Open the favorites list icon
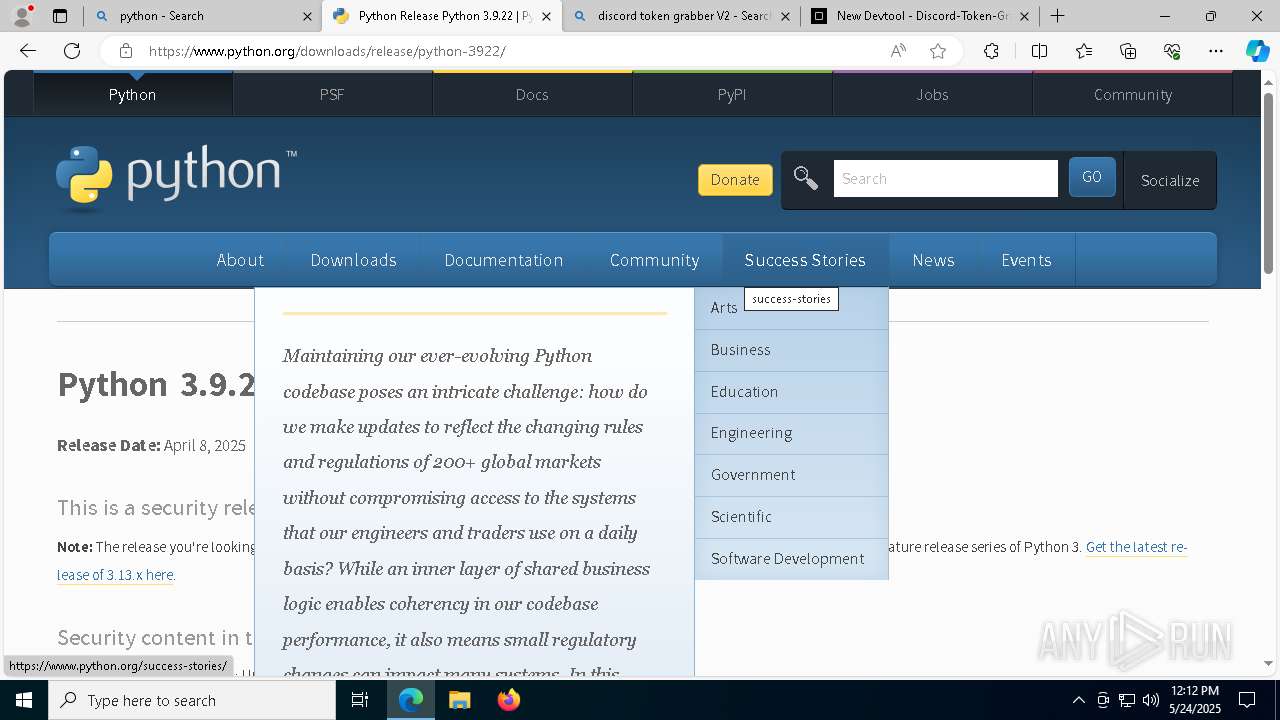1280x720 pixels. pos(1084,51)
